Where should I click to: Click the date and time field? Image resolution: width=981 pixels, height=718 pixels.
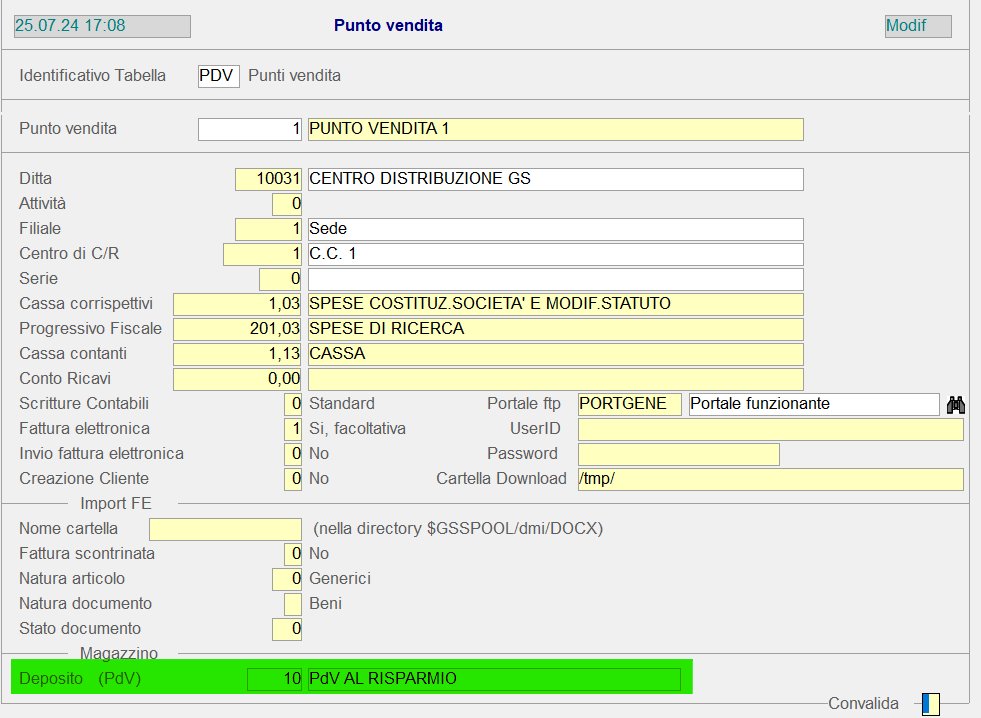pos(101,26)
